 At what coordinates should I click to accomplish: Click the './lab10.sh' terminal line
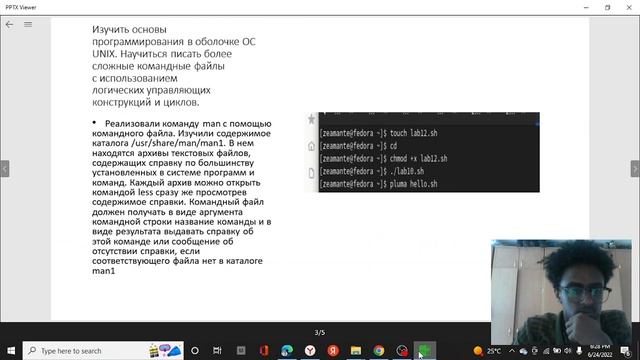pyautogui.click(x=372, y=171)
